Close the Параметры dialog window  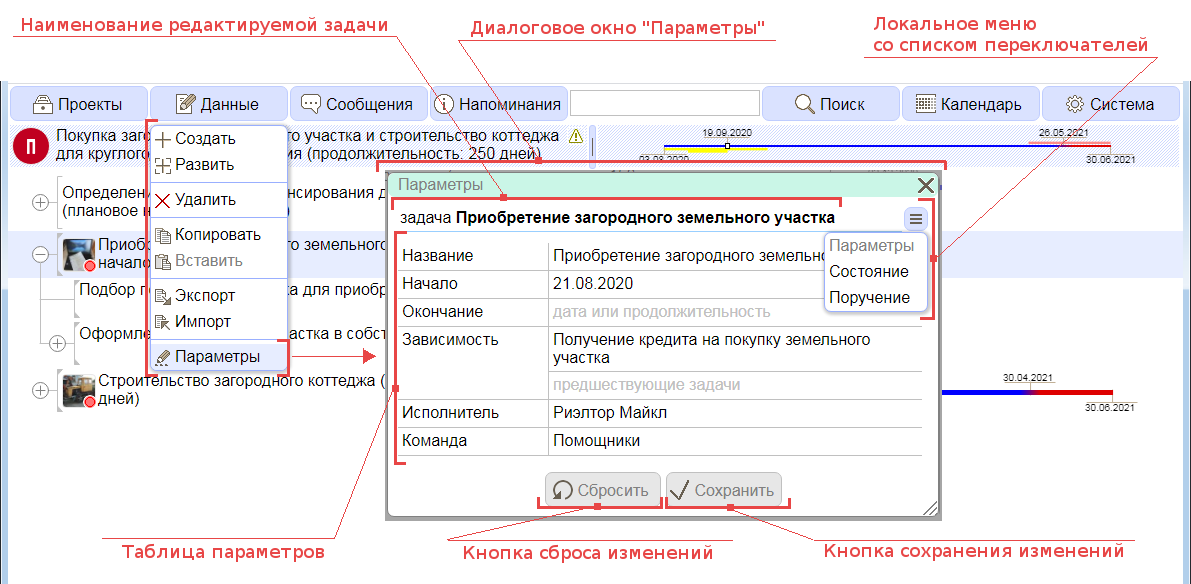click(x=925, y=185)
